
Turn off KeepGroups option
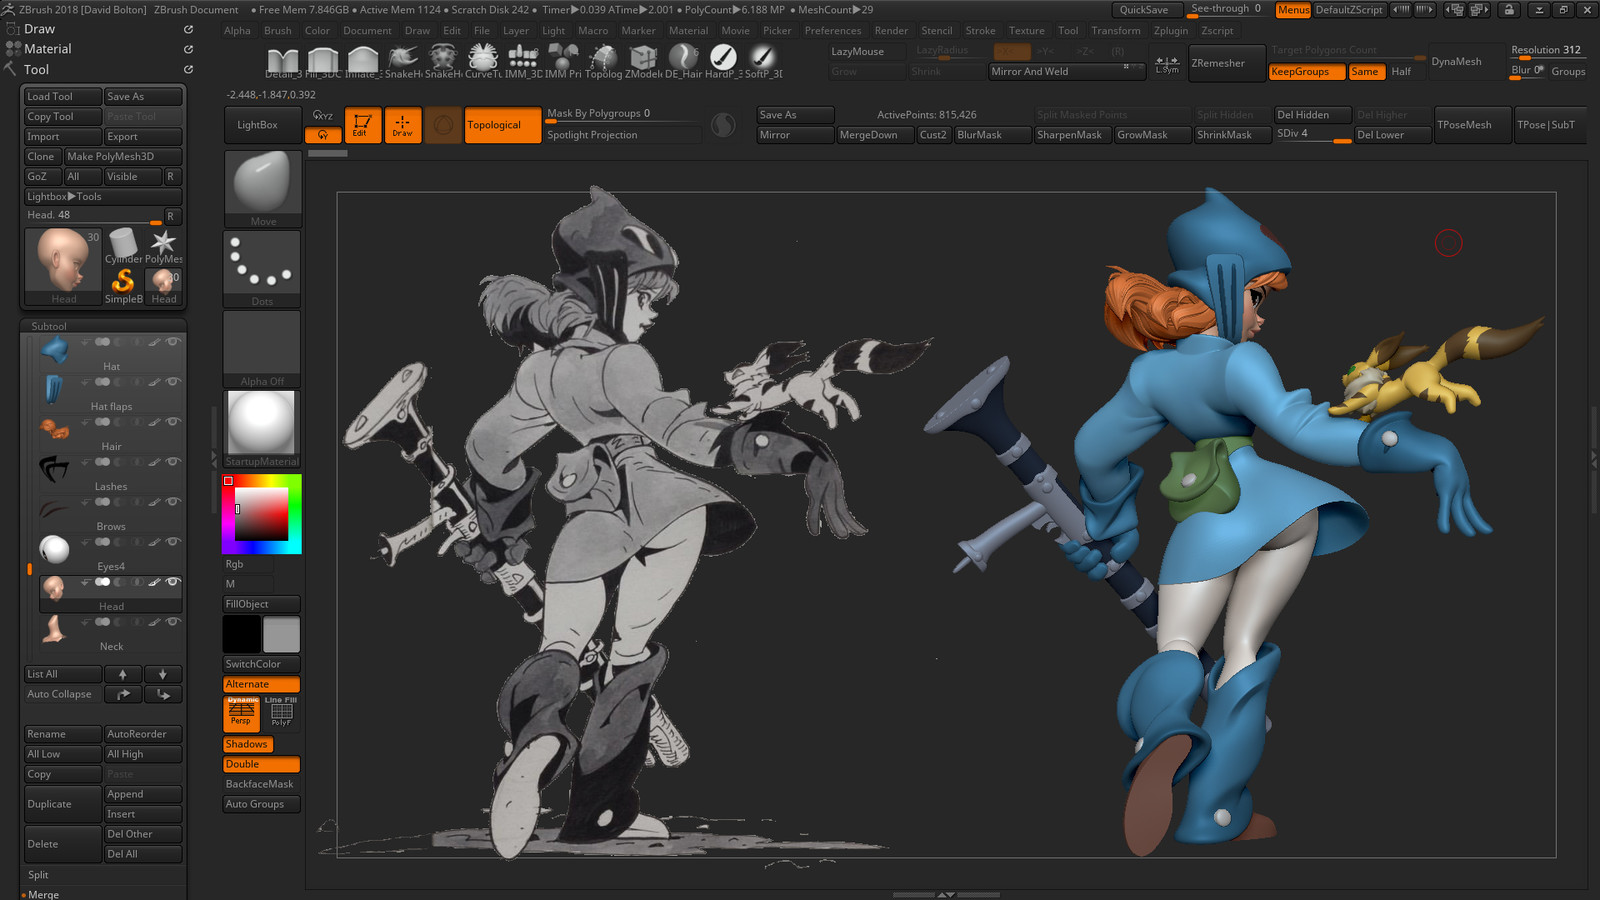[x=1306, y=72]
